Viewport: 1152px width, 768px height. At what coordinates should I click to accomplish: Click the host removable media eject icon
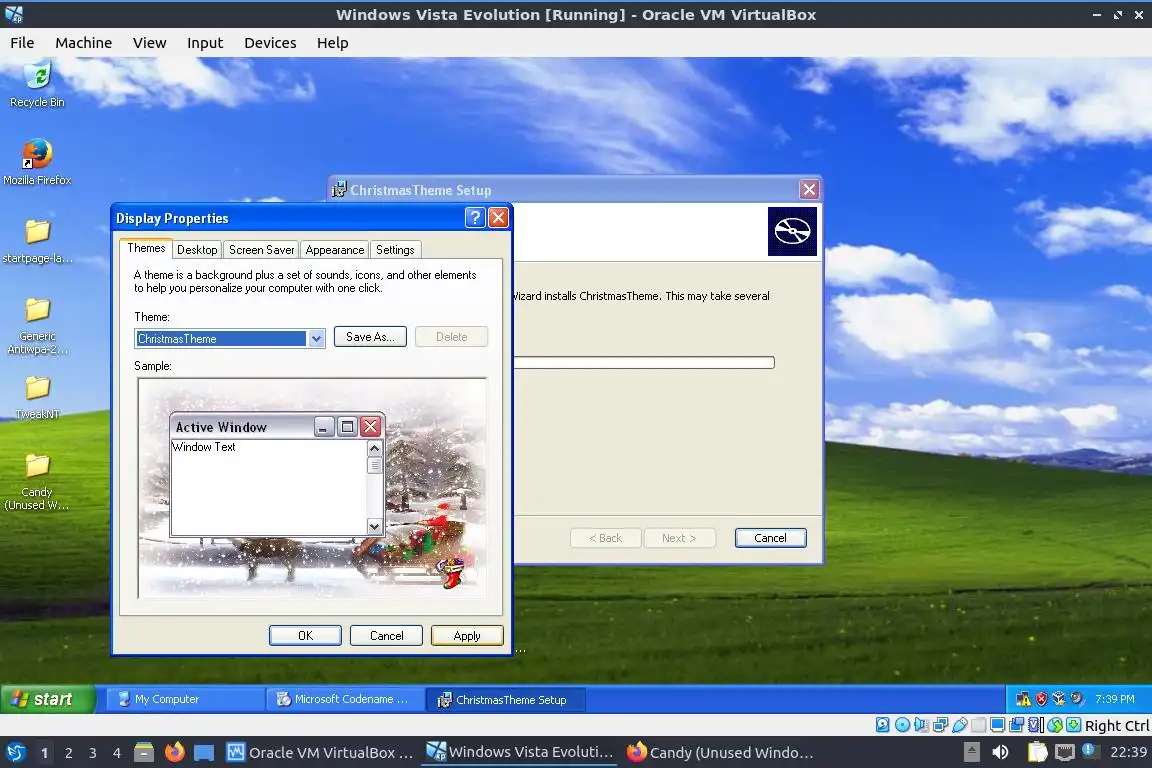[x=971, y=752]
